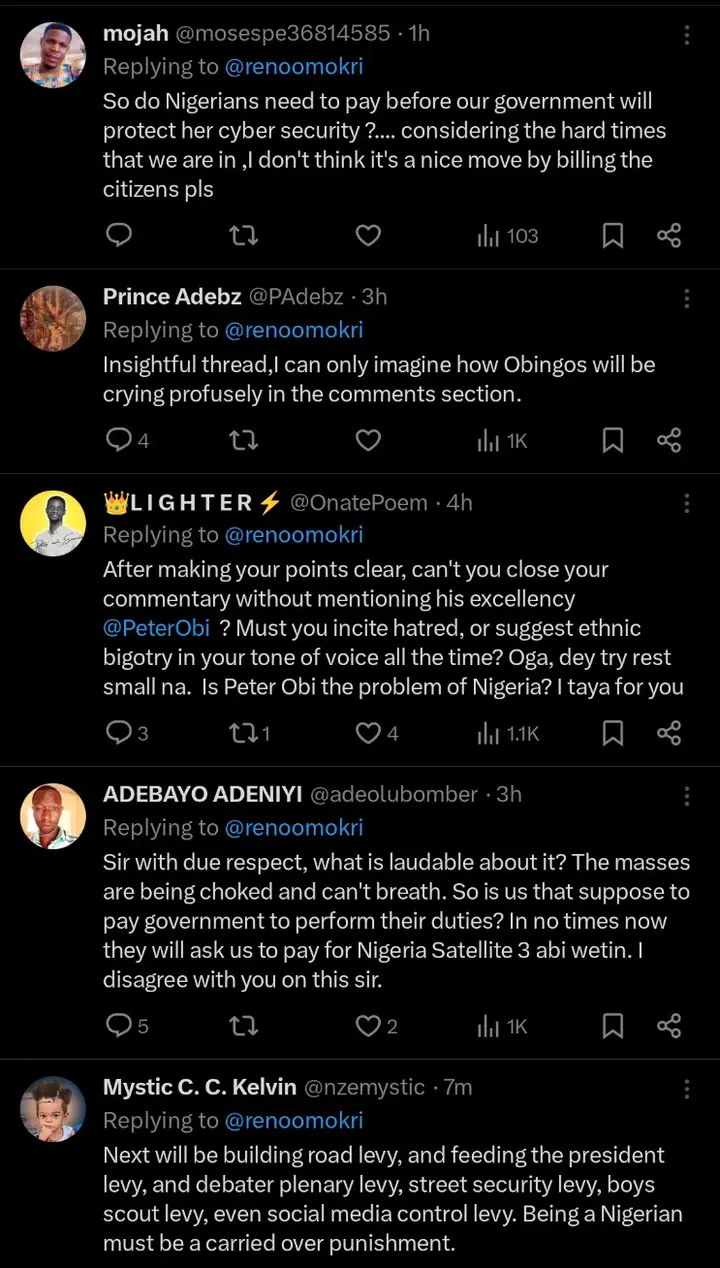720x1268 pixels.
Task: Reply to ADEBAYO ADENIYI's tweet
Action: point(127,1026)
